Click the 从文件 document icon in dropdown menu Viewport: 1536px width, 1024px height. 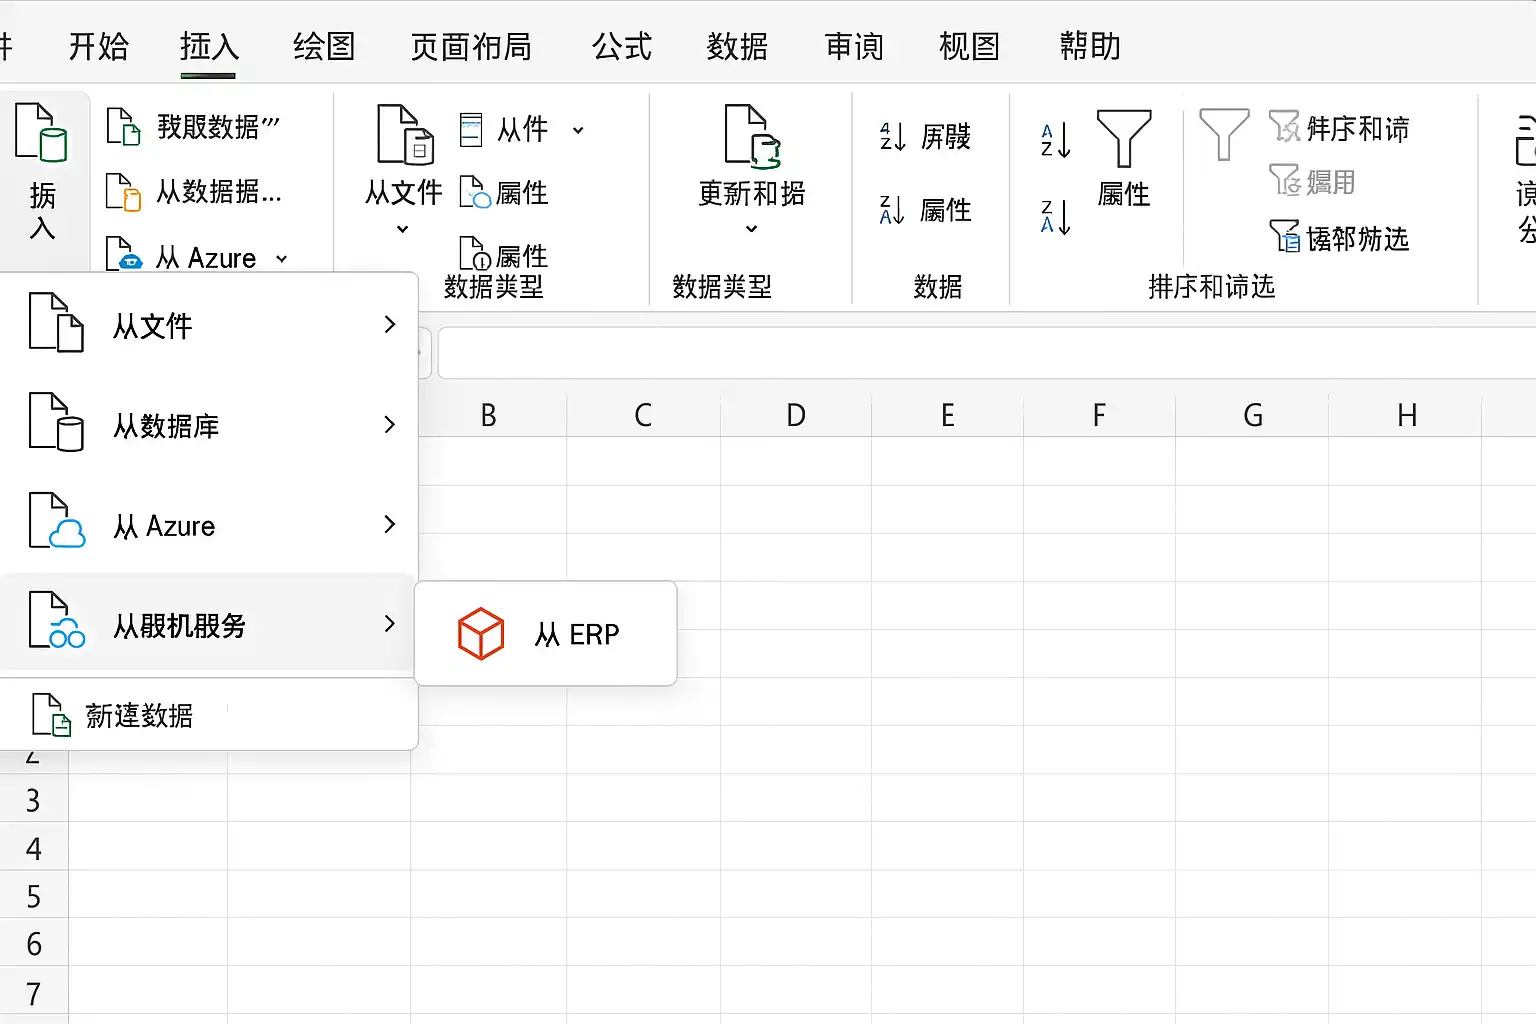56,322
